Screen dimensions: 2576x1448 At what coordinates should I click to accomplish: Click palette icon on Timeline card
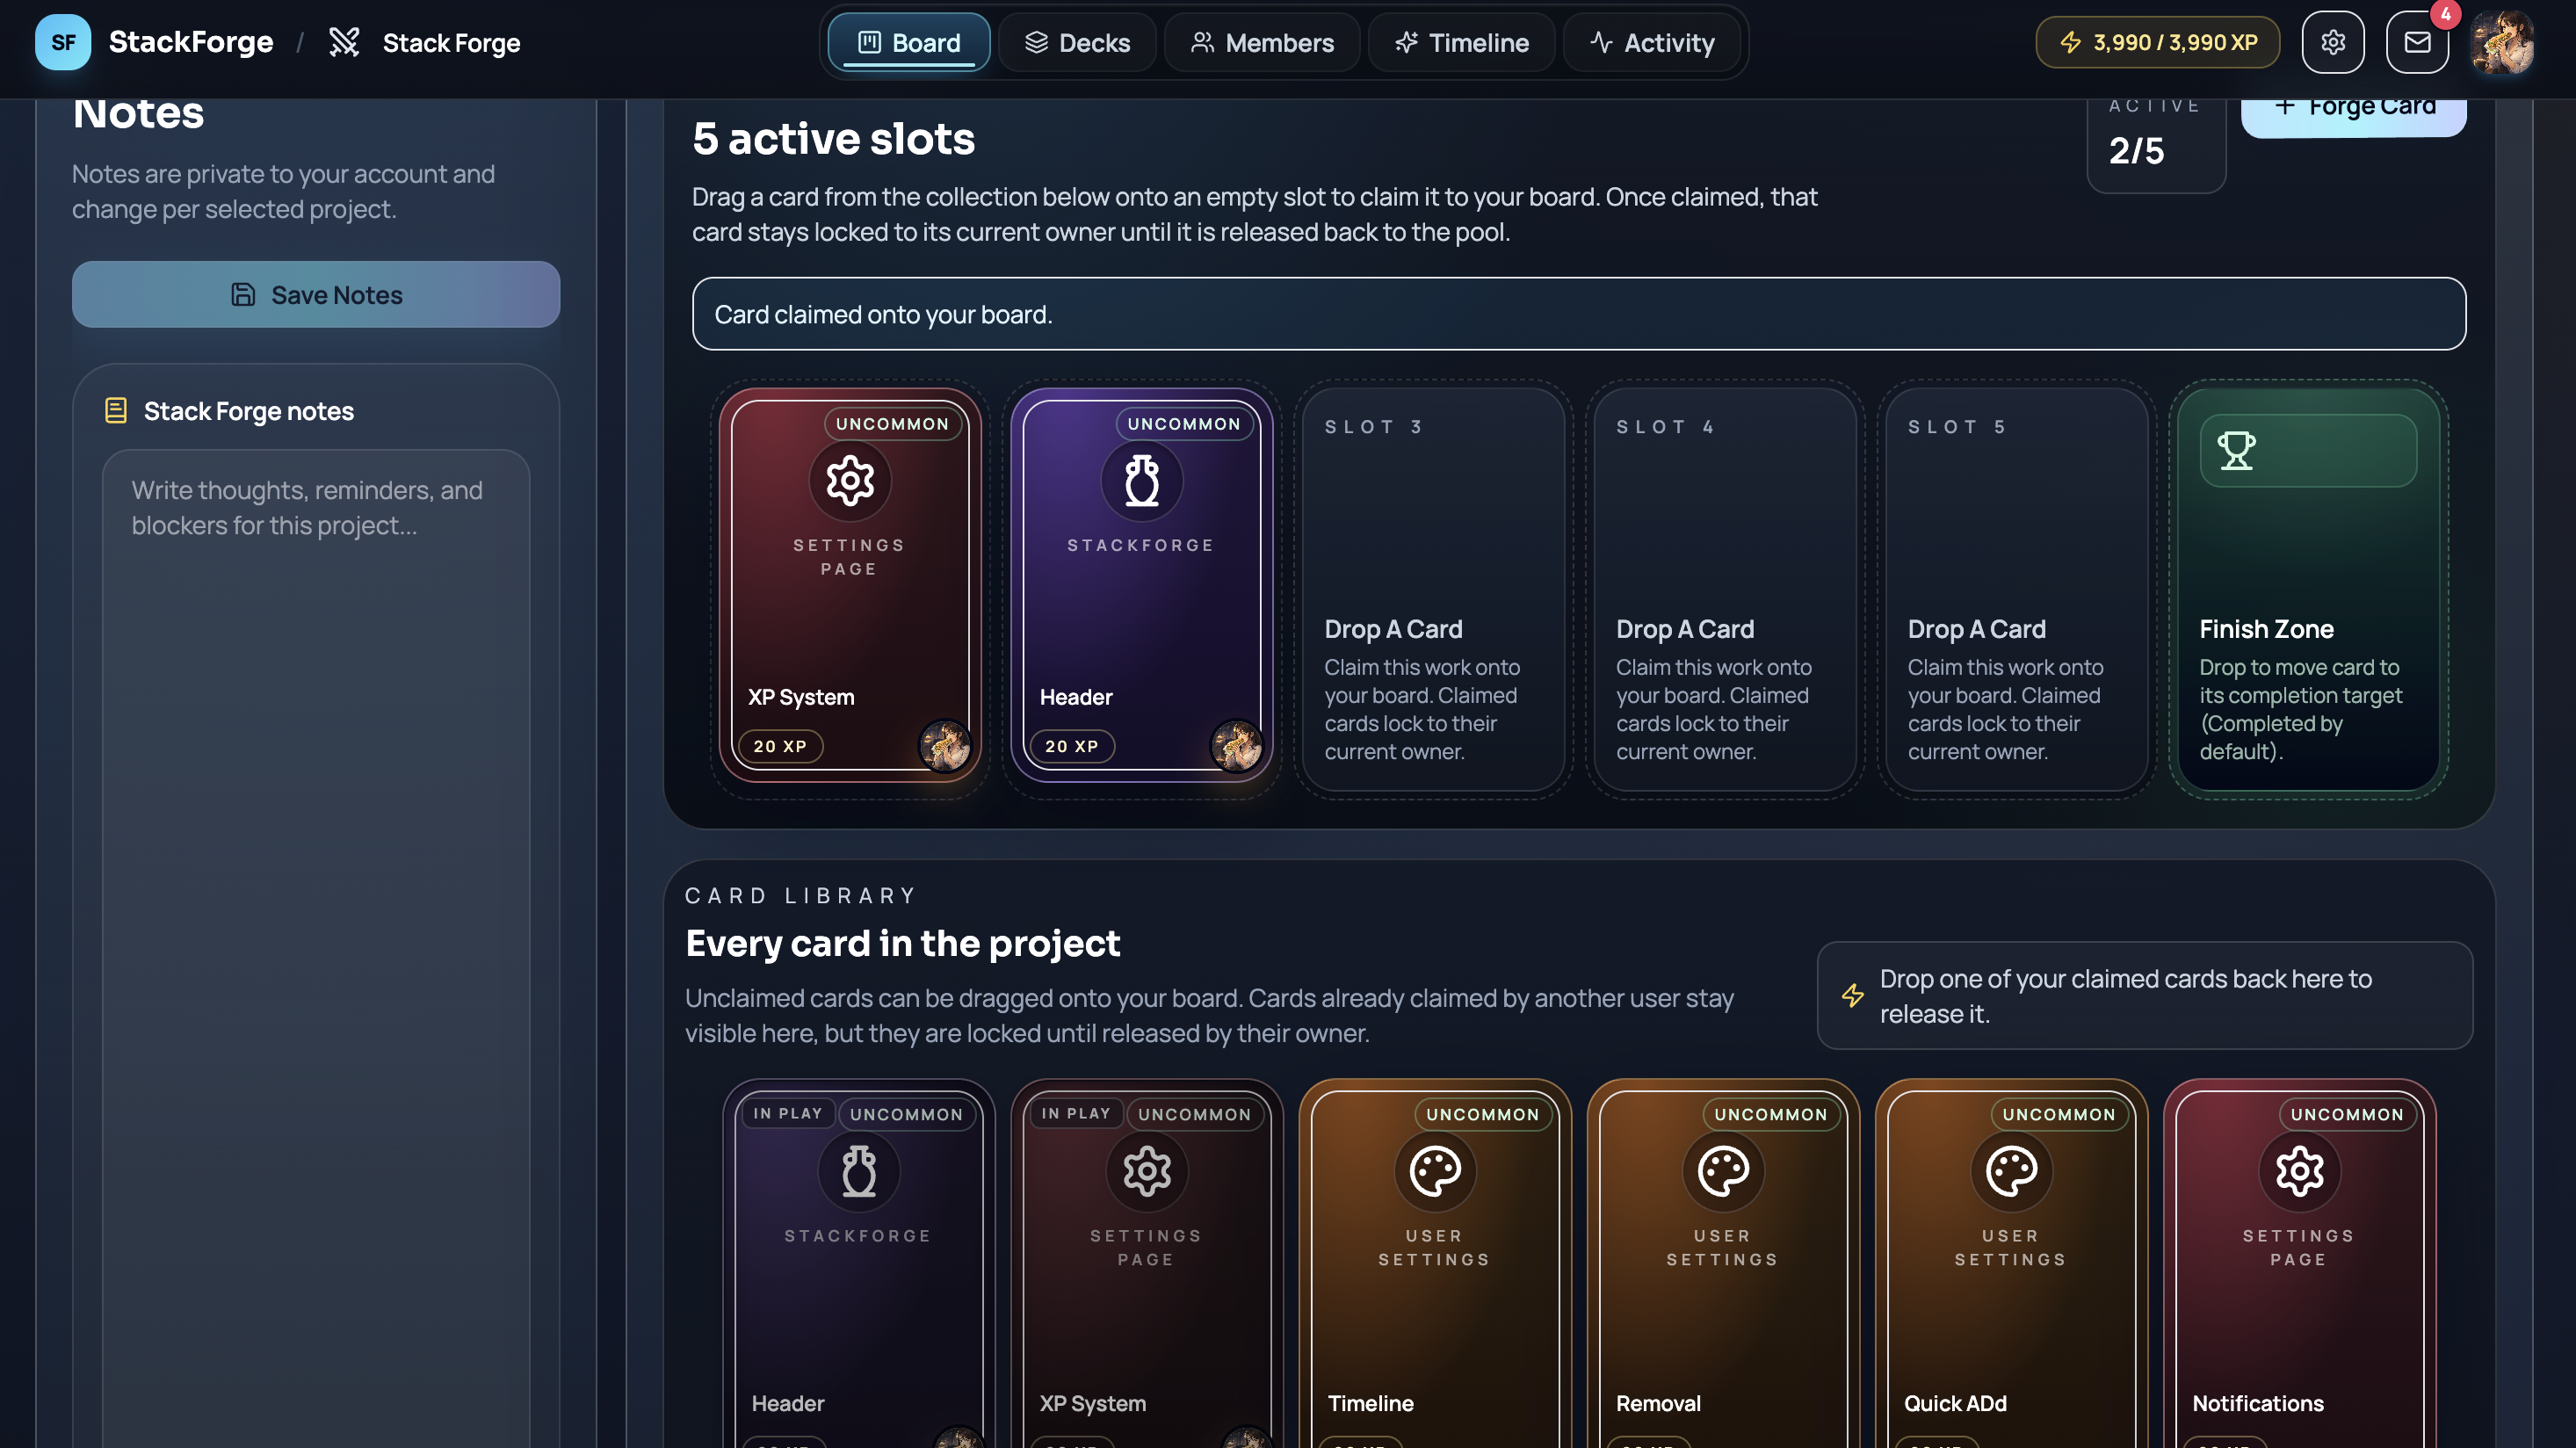click(x=1434, y=1171)
